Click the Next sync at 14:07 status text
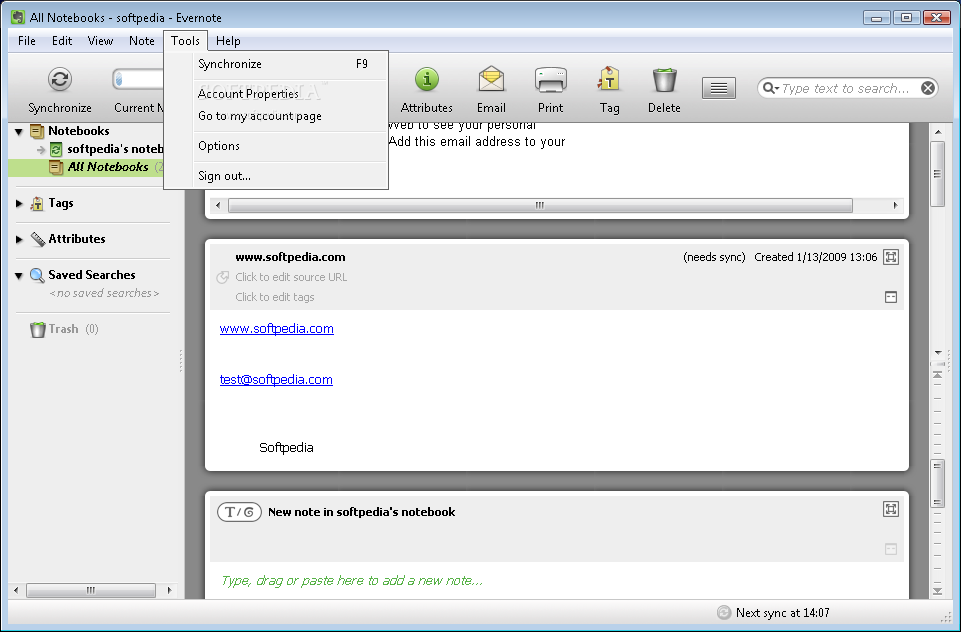 point(782,612)
